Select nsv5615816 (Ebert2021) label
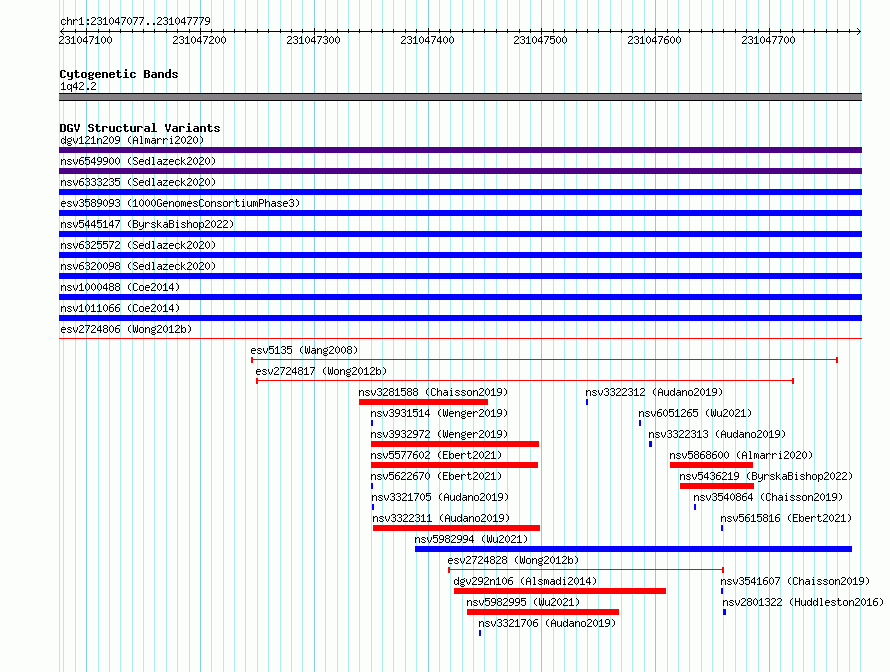The width and height of the screenshot is (890, 672). click(786, 518)
